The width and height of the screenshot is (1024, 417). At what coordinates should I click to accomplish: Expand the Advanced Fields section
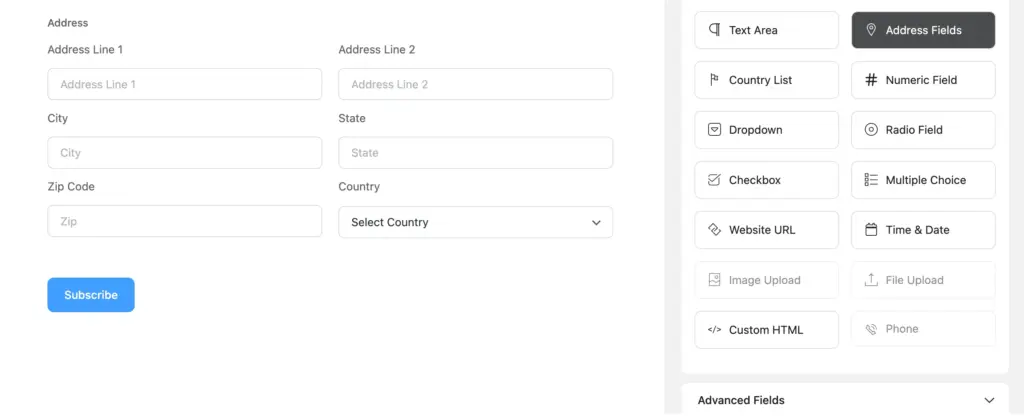click(x=989, y=400)
